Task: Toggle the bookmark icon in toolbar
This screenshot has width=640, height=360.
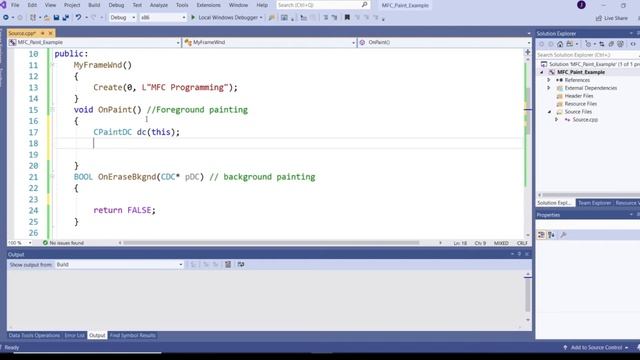Action: click(347, 18)
